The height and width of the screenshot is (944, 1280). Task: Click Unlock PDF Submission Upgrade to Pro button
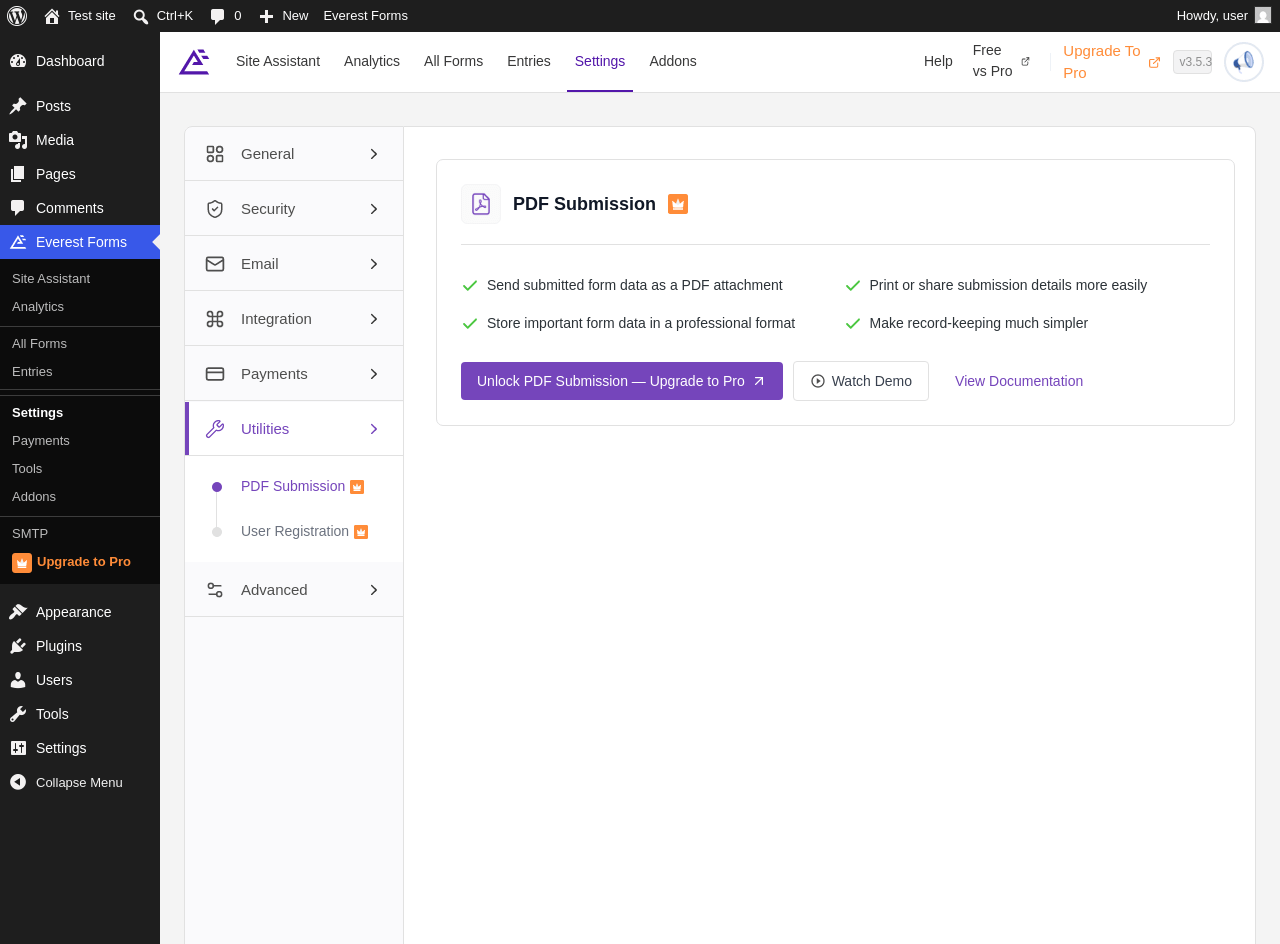[x=622, y=381]
